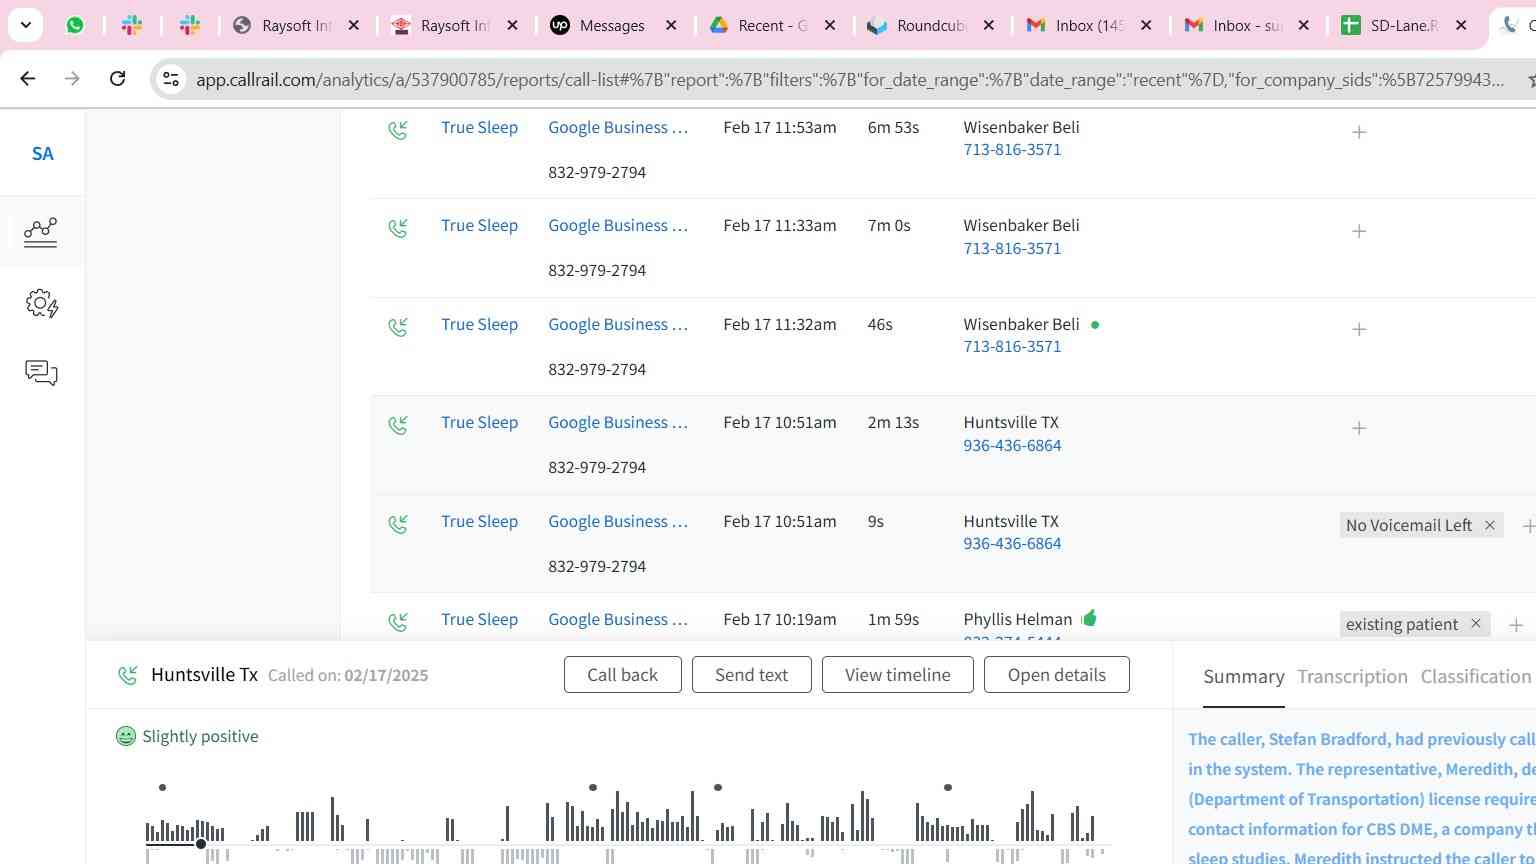Click phone number 713-816-3571 in the 46s call row

1012,347
